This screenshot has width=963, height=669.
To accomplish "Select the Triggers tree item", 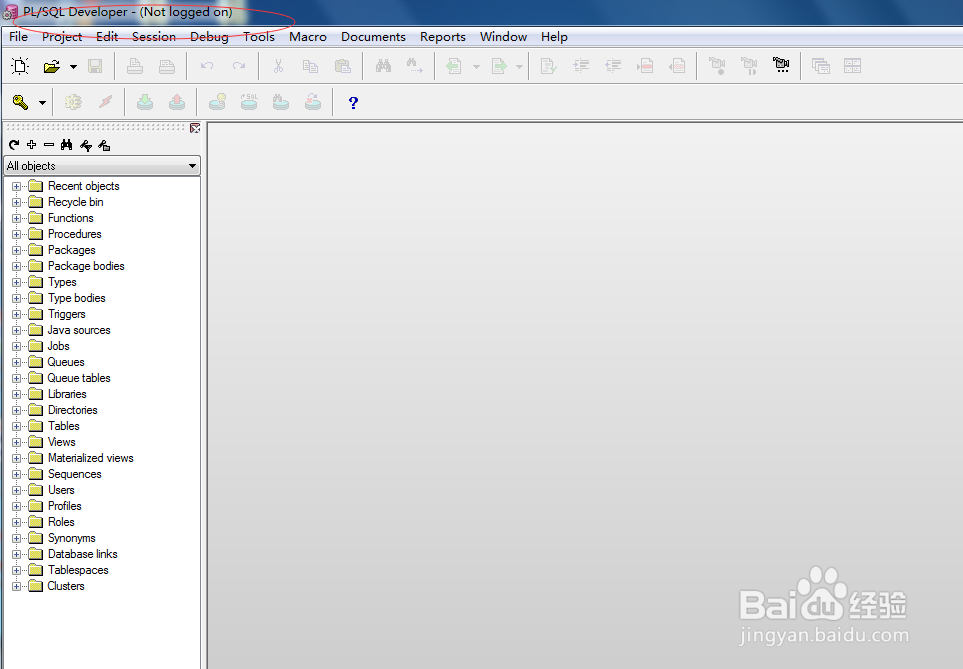I will tap(66, 314).
